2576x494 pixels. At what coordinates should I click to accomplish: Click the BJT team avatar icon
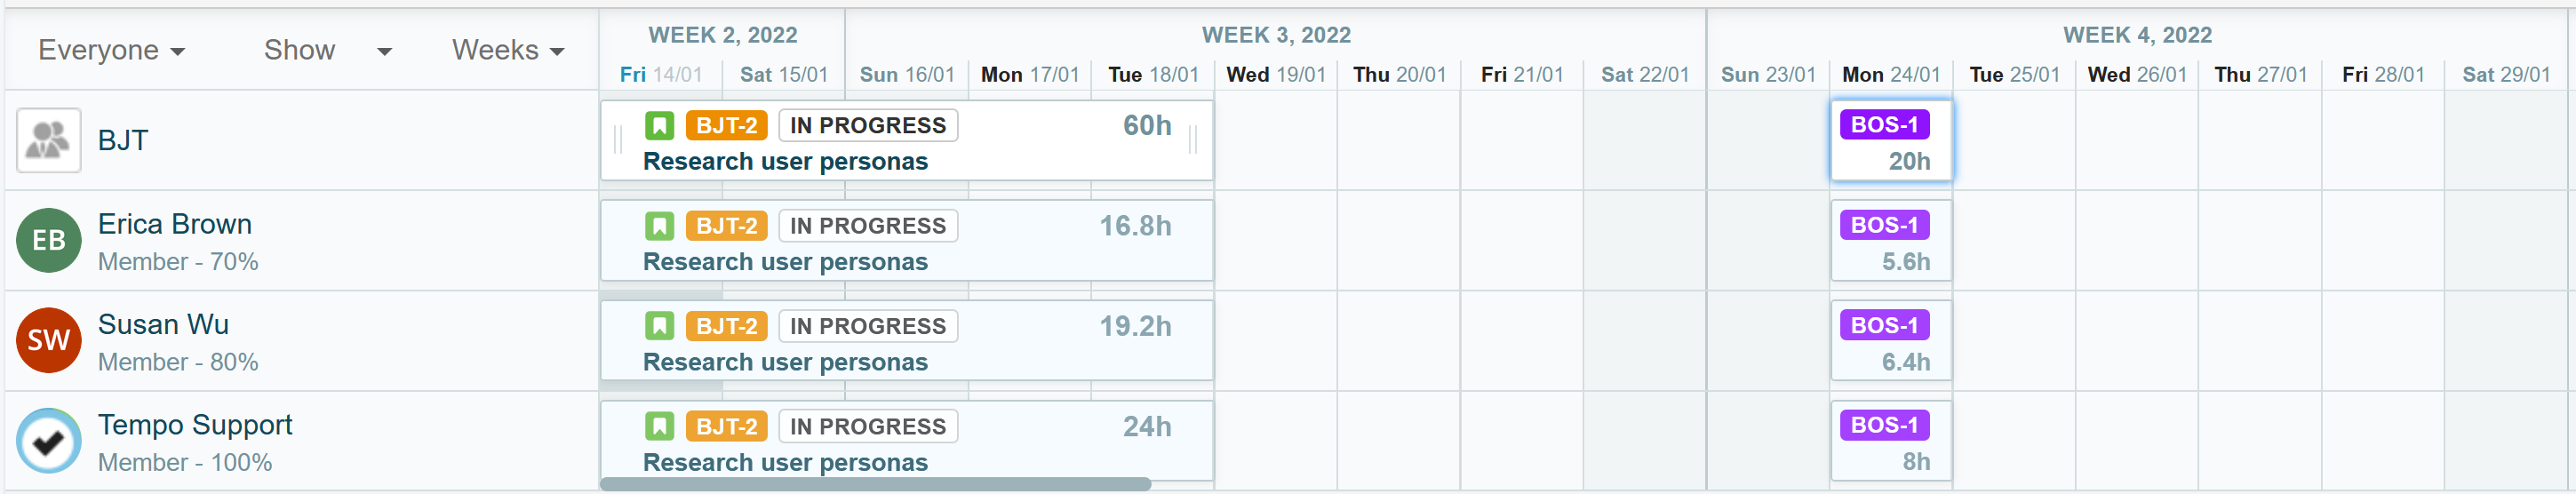[48, 140]
